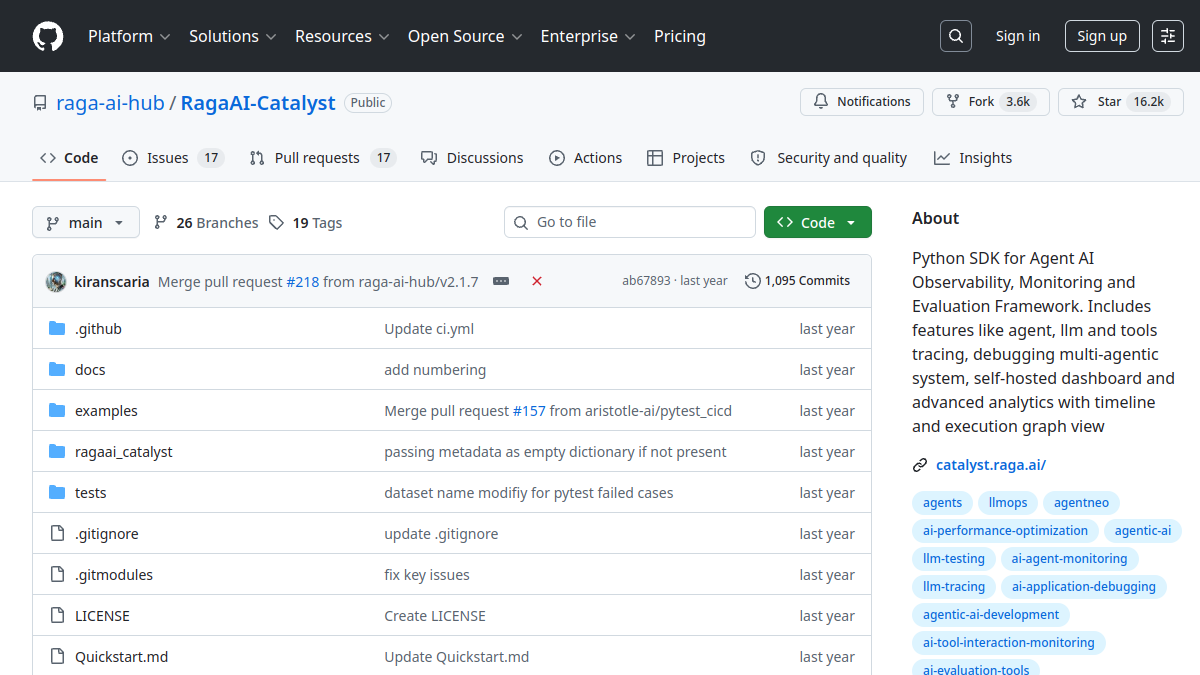Switch to the Security and quality tab
This screenshot has width=1200, height=675.
829,158
